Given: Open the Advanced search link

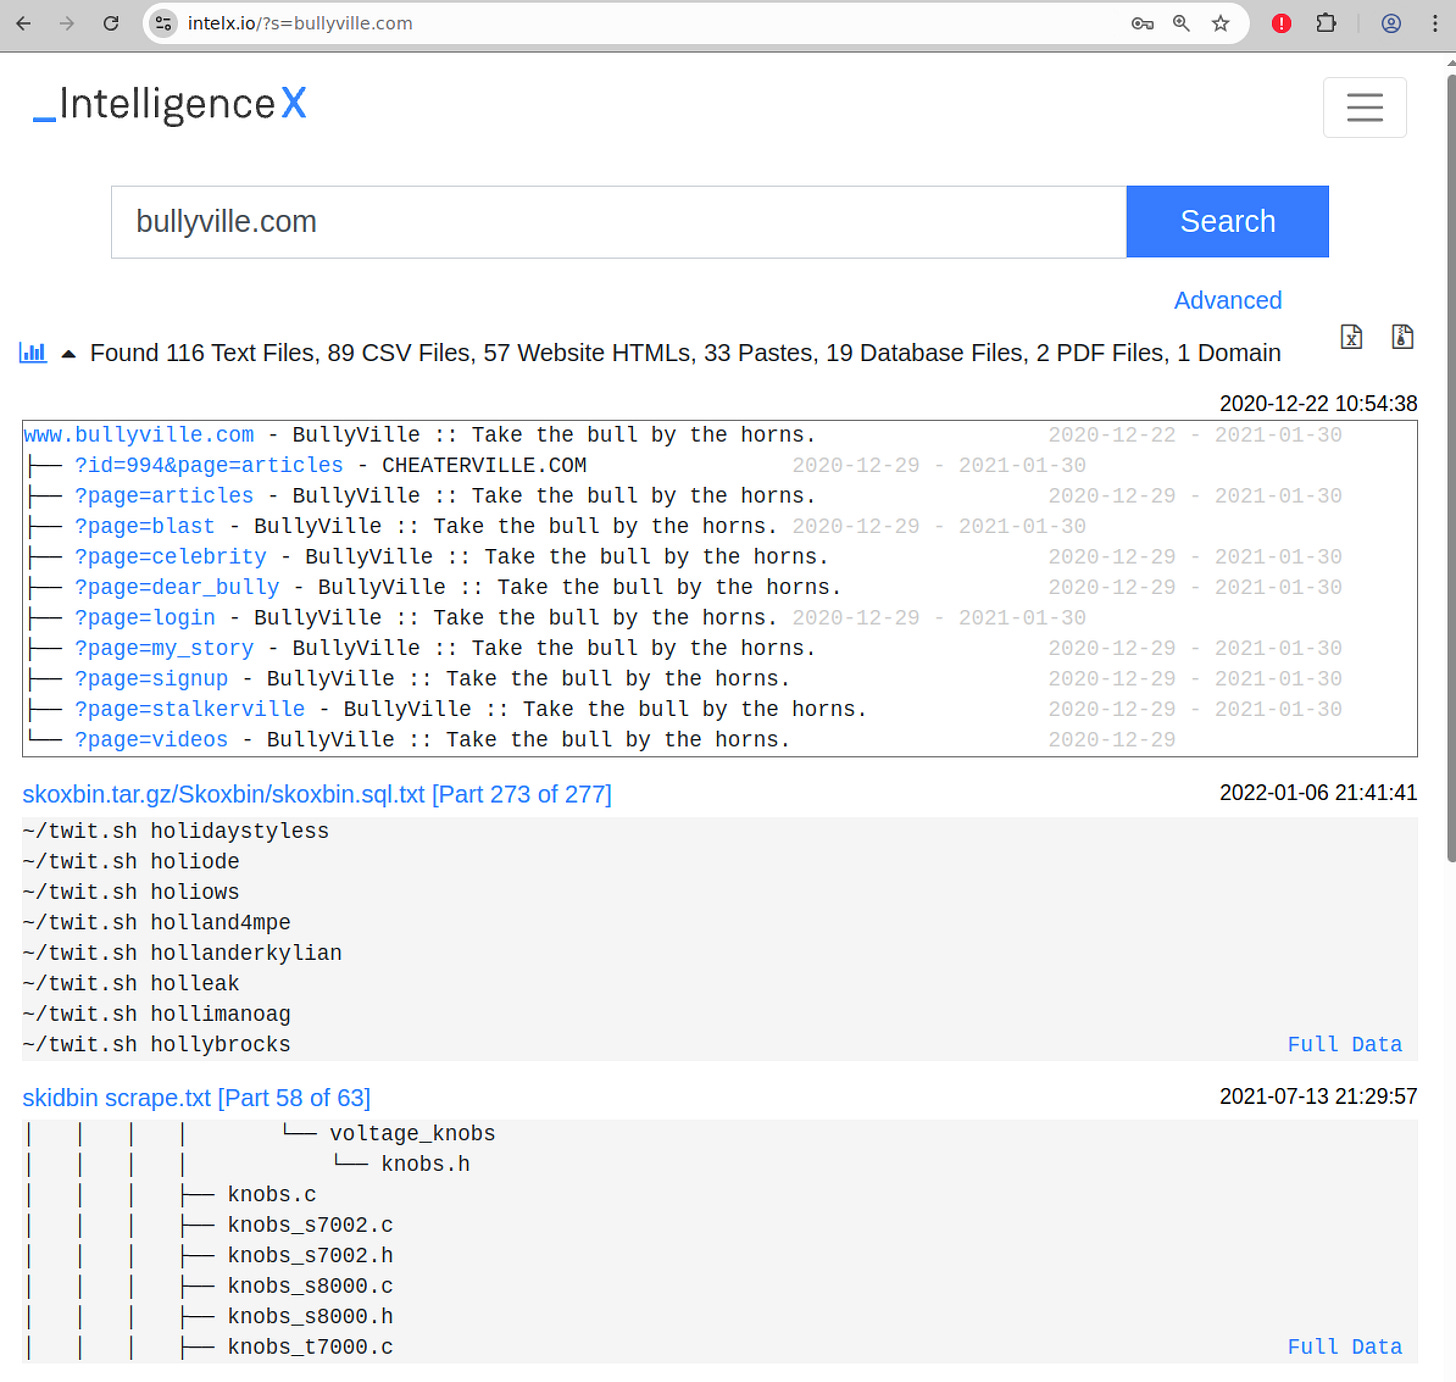Looking at the screenshot, I should [1227, 300].
